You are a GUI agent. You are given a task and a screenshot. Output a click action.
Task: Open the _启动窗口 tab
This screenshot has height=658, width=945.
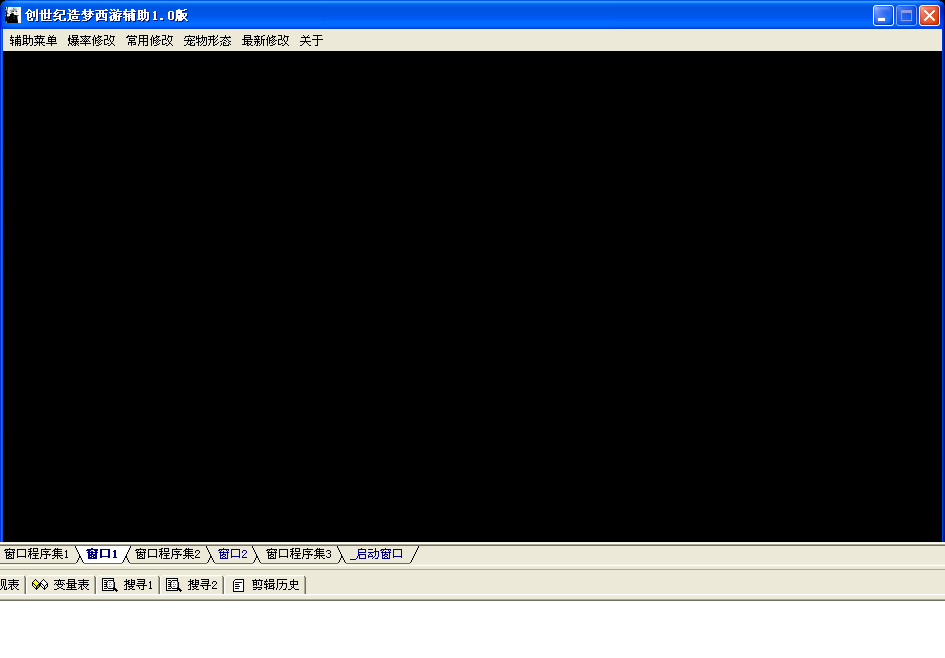click(377, 554)
